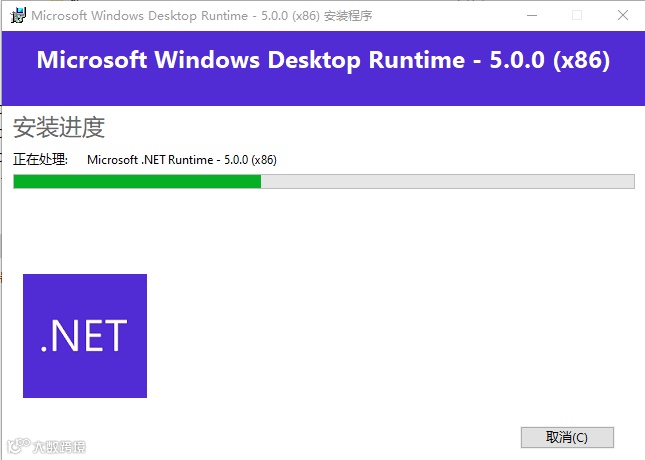Viewport: 645px width, 460px height.
Task: Click the purple banner title text
Action: (323, 60)
